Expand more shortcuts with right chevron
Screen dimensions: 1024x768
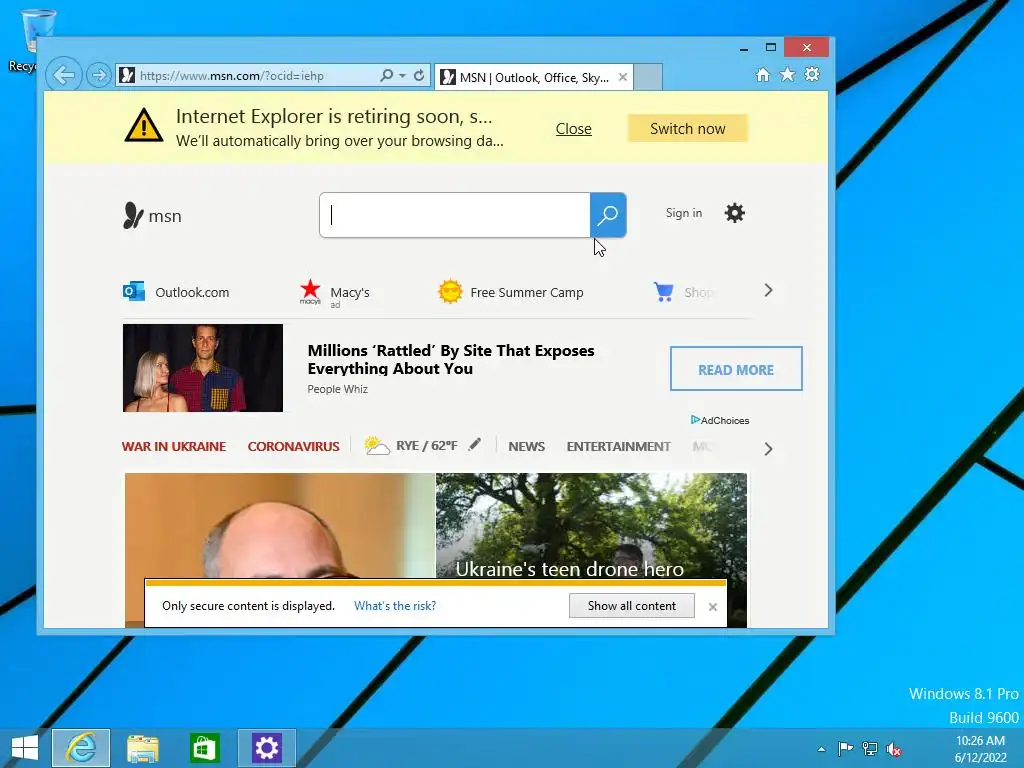coord(768,291)
